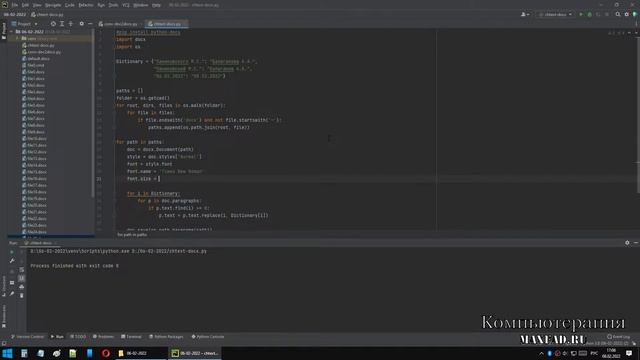Open the TODO tool window

78,337
